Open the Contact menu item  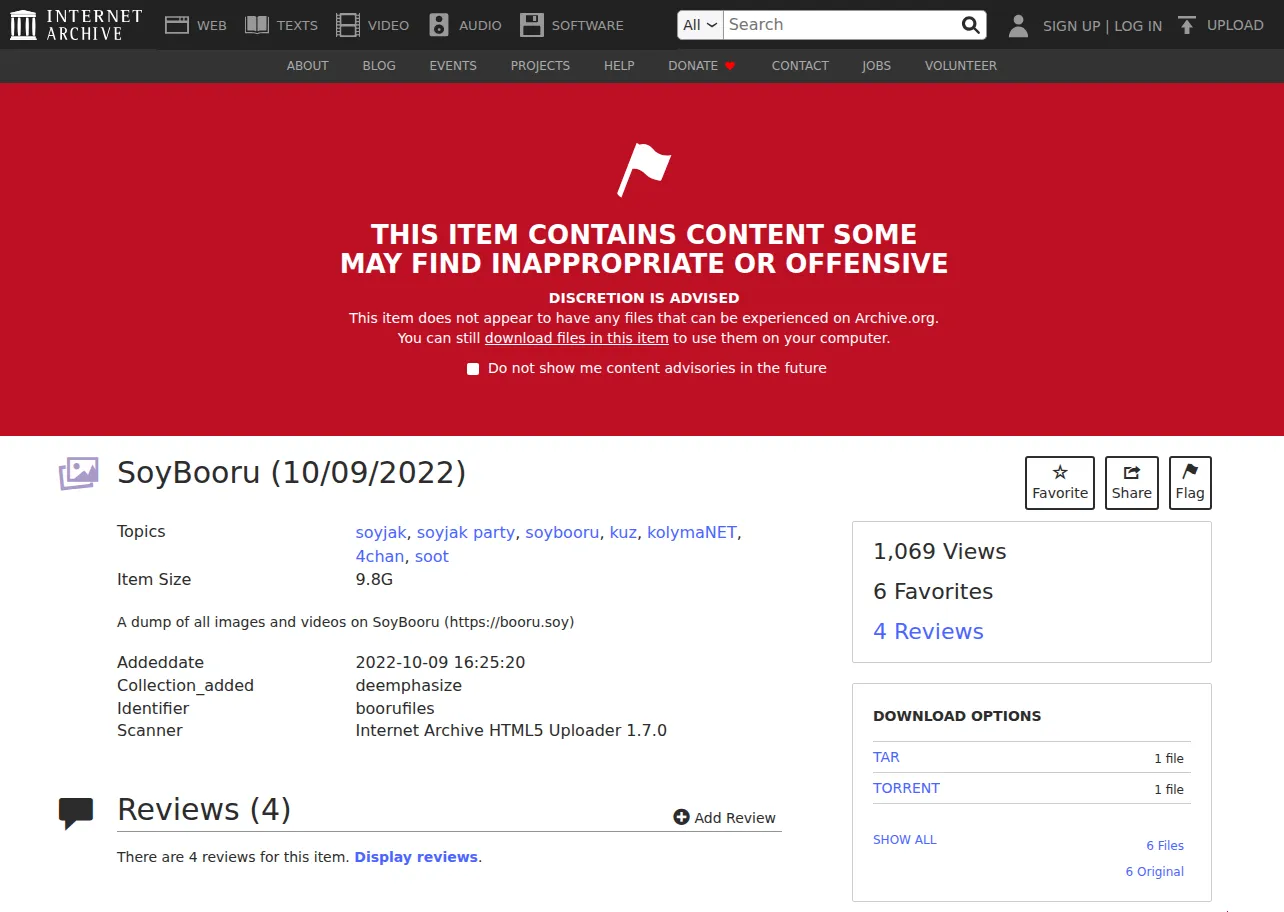pyautogui.click(x=800, y=66)
